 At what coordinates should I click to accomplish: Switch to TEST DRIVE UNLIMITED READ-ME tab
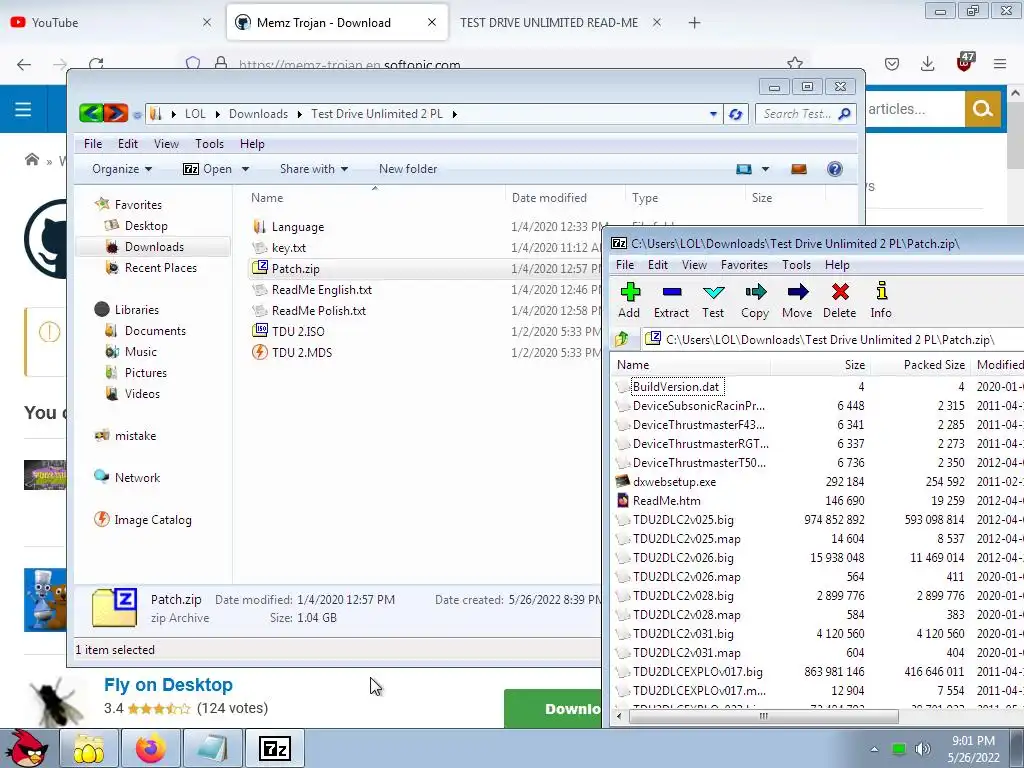coord(549,23)
